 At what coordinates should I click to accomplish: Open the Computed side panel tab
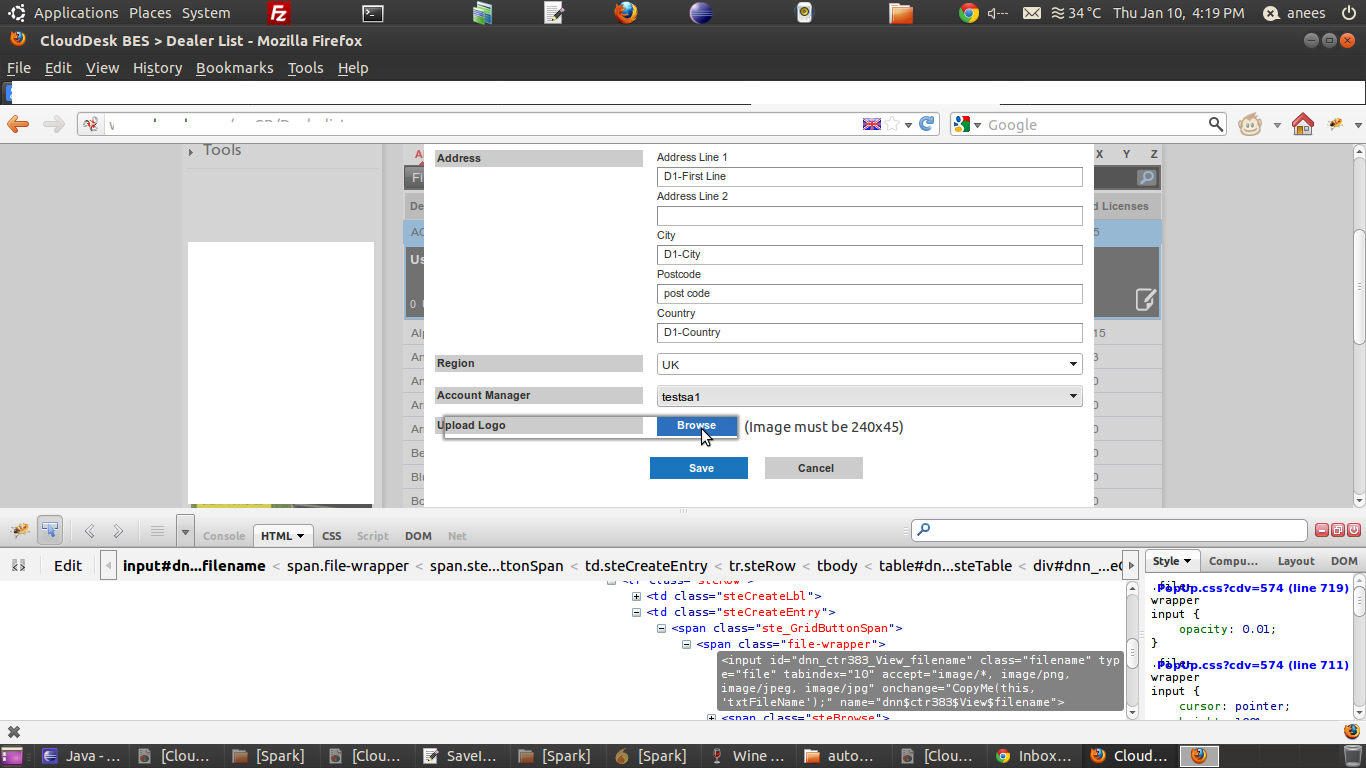tap(1233, 561)
